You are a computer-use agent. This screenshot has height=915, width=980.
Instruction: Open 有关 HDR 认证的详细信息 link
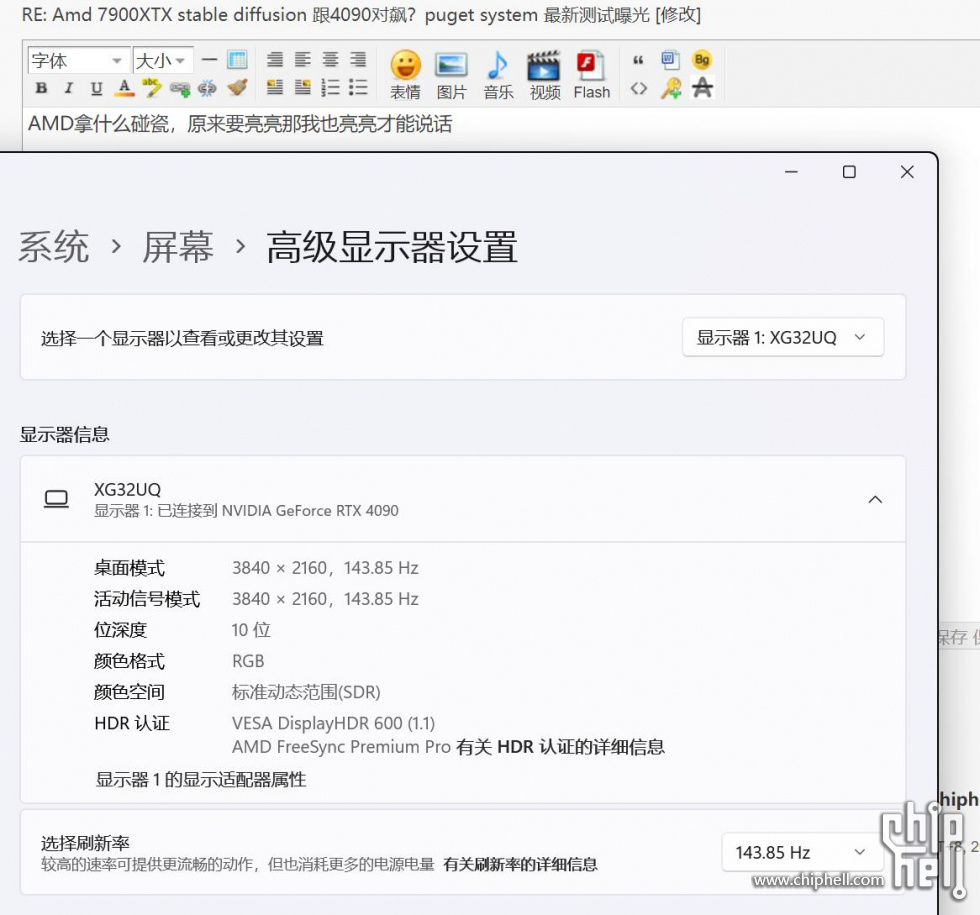click(561, 747)
